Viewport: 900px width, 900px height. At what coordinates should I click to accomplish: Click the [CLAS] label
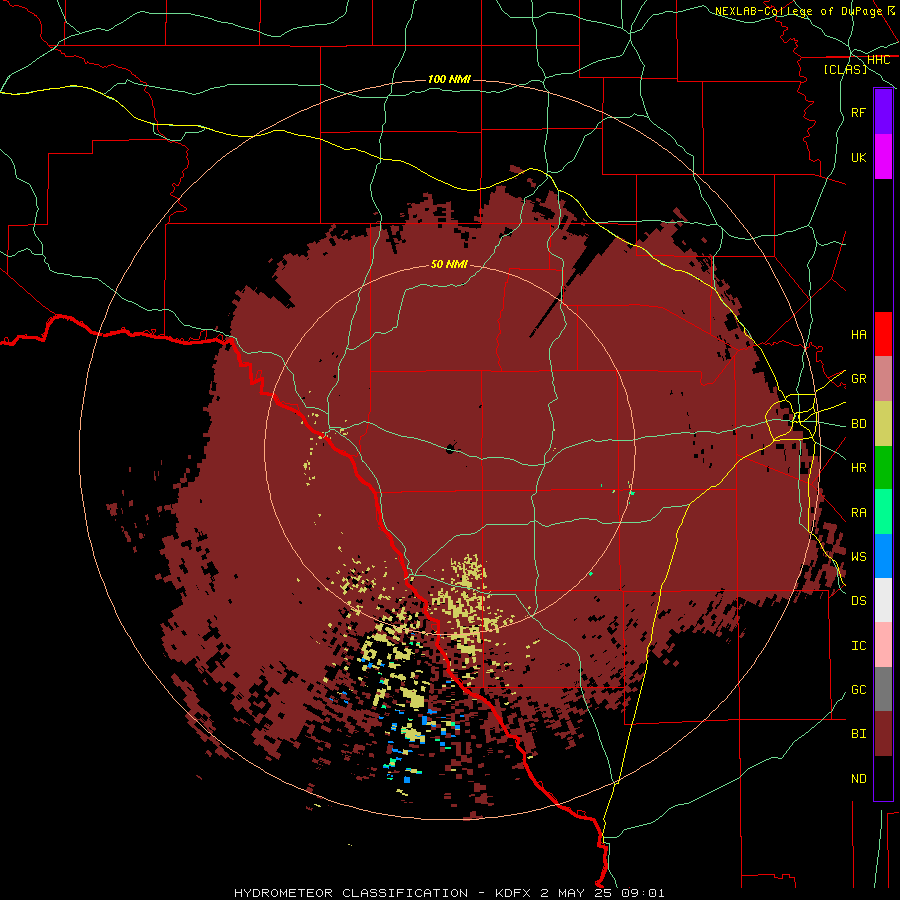click(x=845, y=69)
